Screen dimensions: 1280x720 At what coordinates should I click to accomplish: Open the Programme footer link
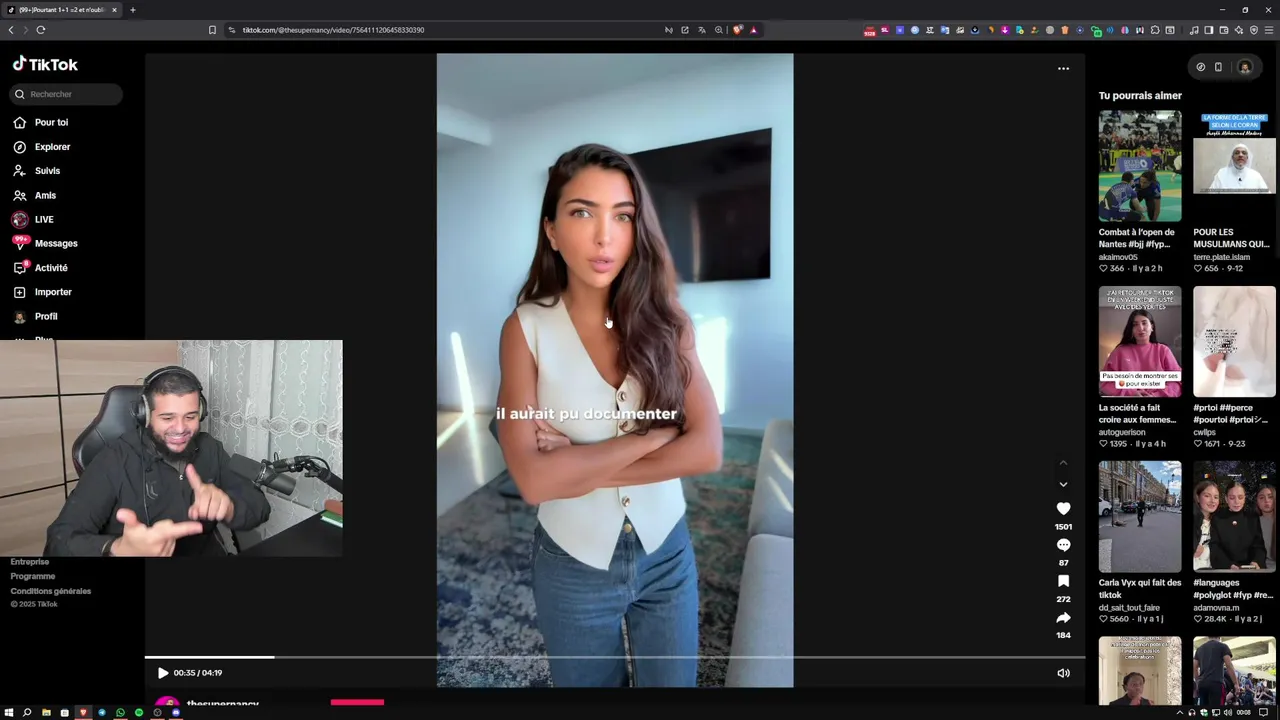(x=33, y=576)
